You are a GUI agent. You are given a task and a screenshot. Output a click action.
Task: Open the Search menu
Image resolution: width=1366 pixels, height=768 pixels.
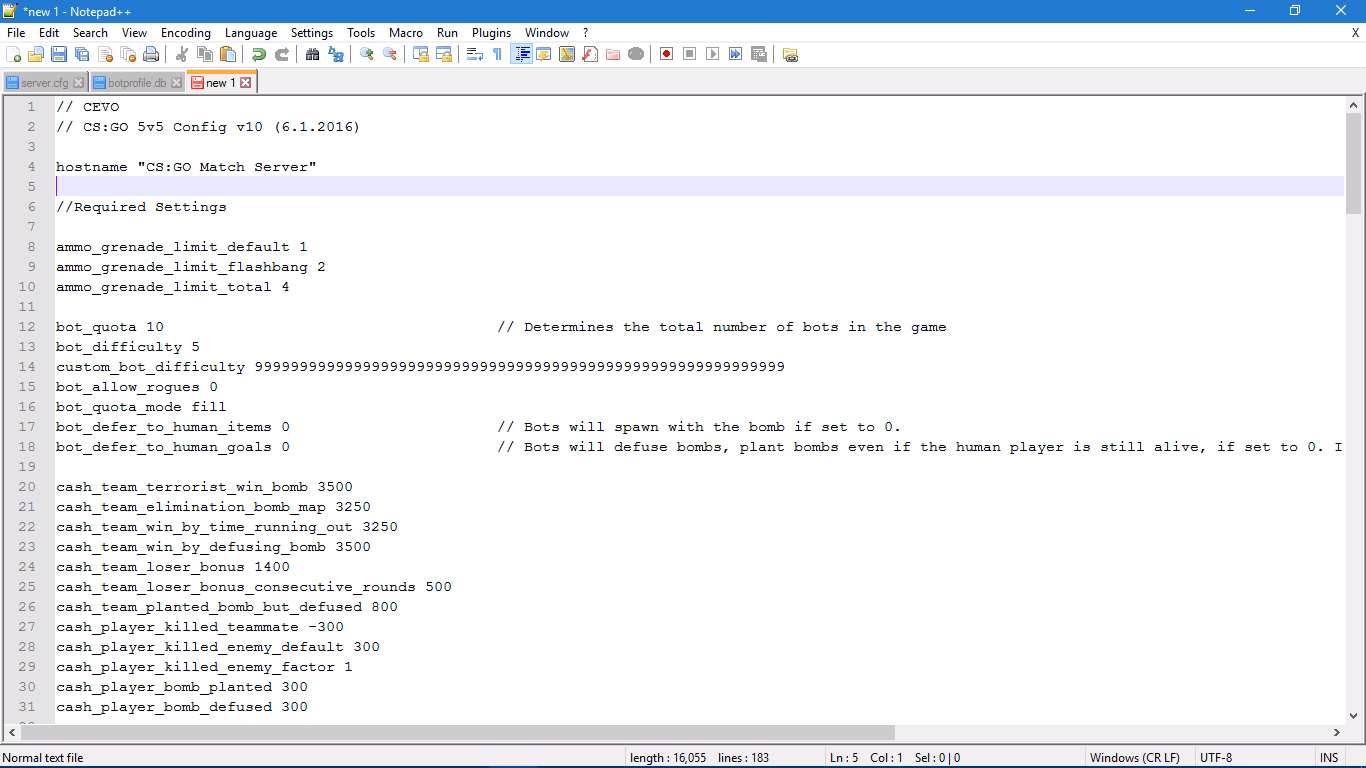click(90, 33)
